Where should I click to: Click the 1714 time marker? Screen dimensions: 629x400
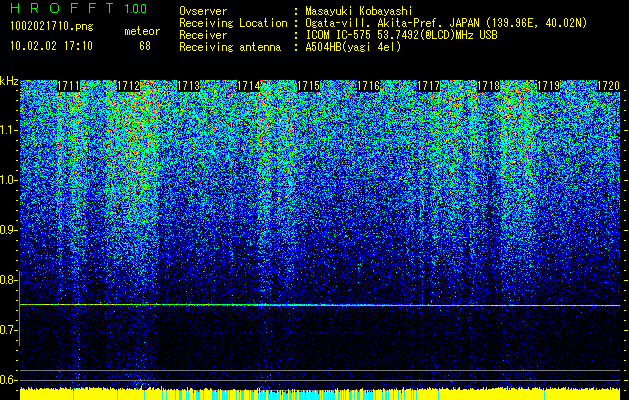click(249, 86)
